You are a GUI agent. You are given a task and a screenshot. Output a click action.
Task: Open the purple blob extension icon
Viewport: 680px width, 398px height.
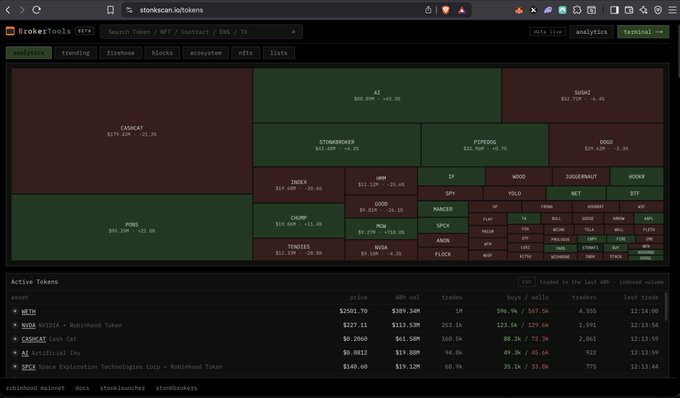(548, 10)
